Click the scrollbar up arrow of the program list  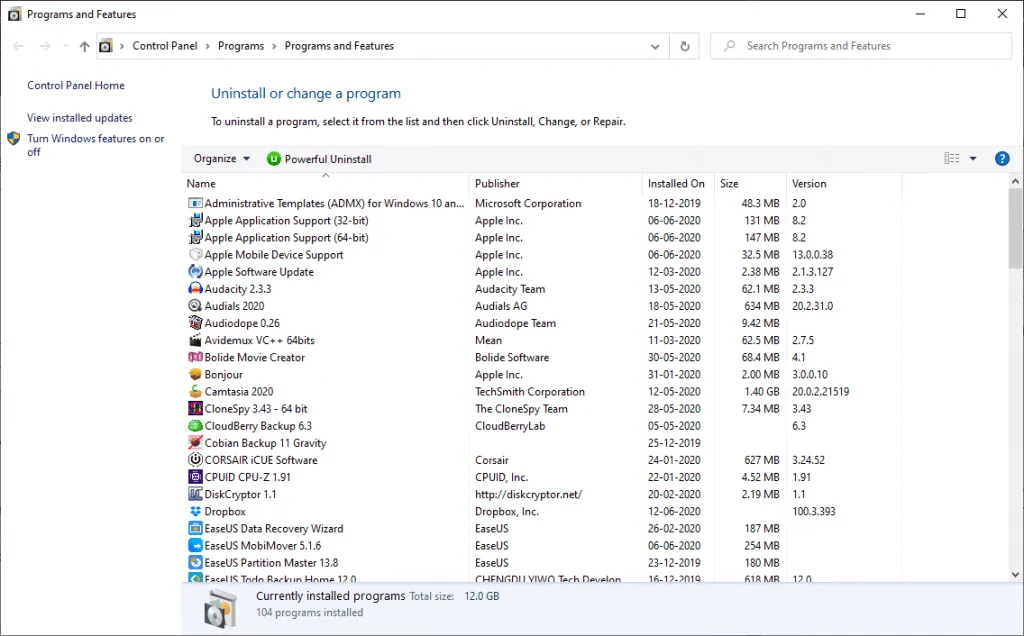click(x=1015, y=181)
